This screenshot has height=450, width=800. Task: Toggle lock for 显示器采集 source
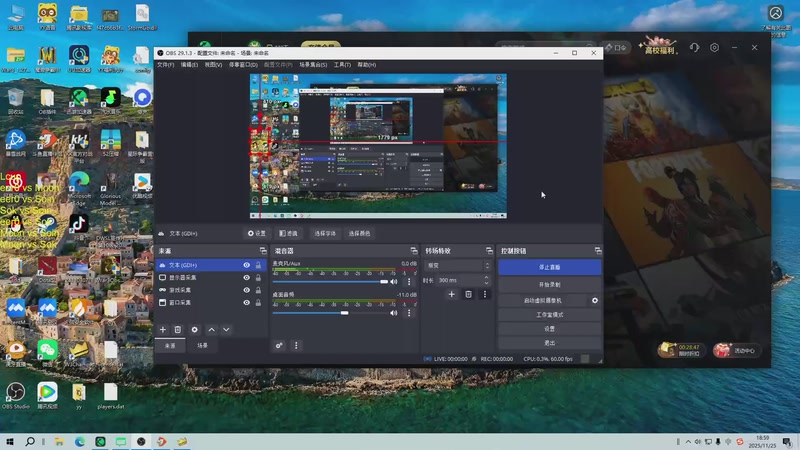[258, 278]
